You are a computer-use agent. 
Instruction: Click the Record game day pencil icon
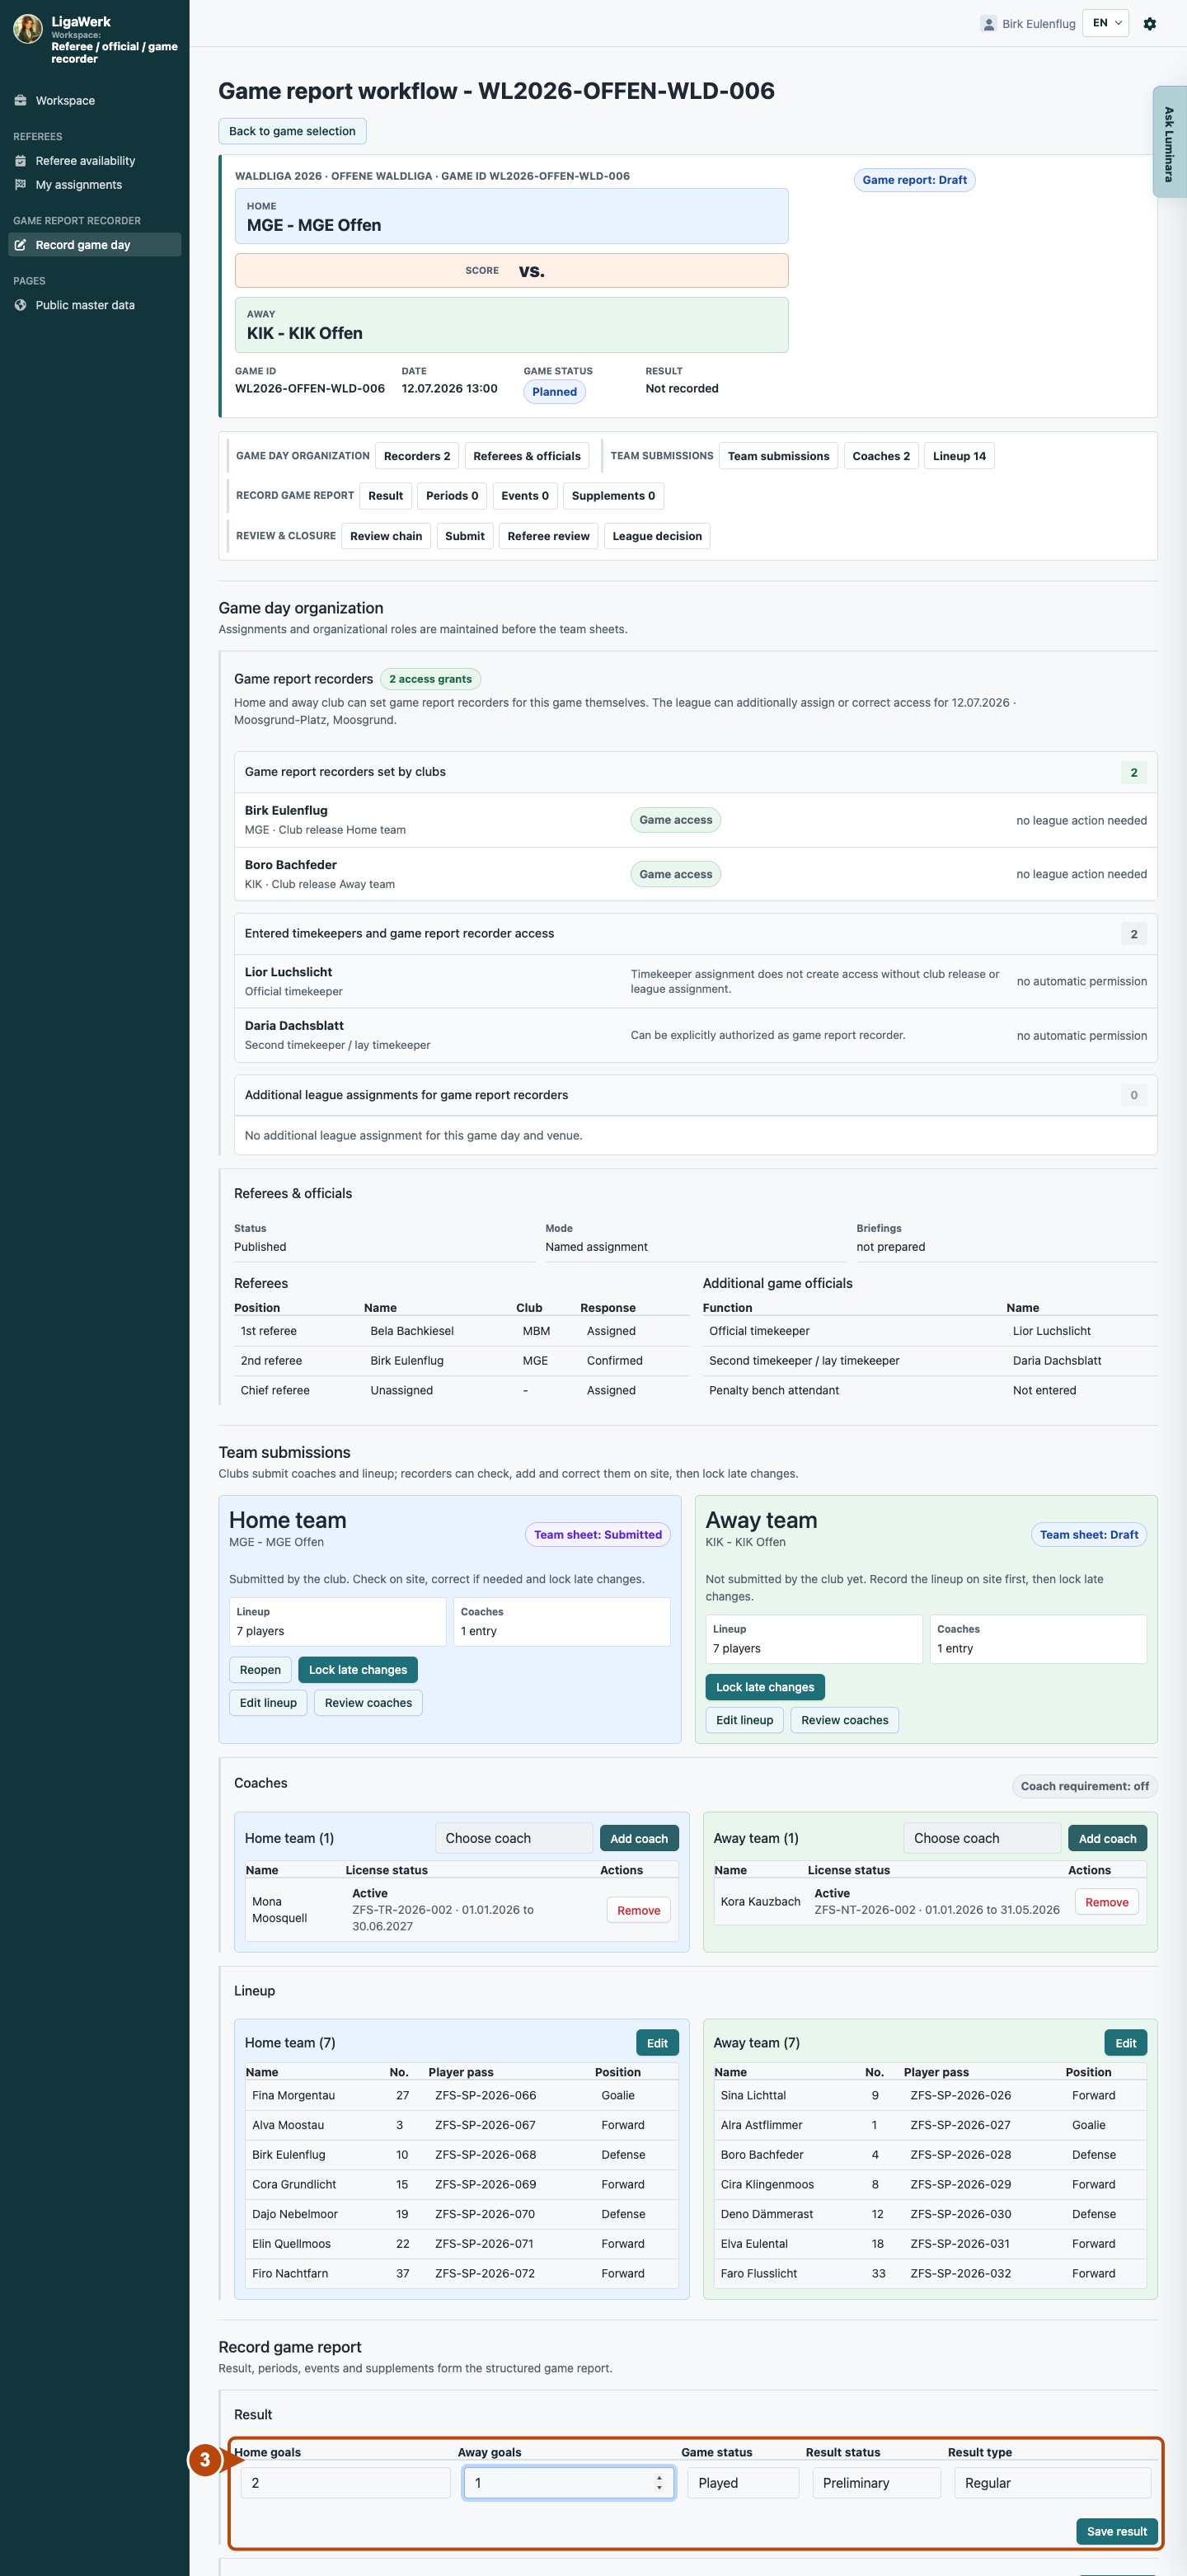tap(20, 245)
